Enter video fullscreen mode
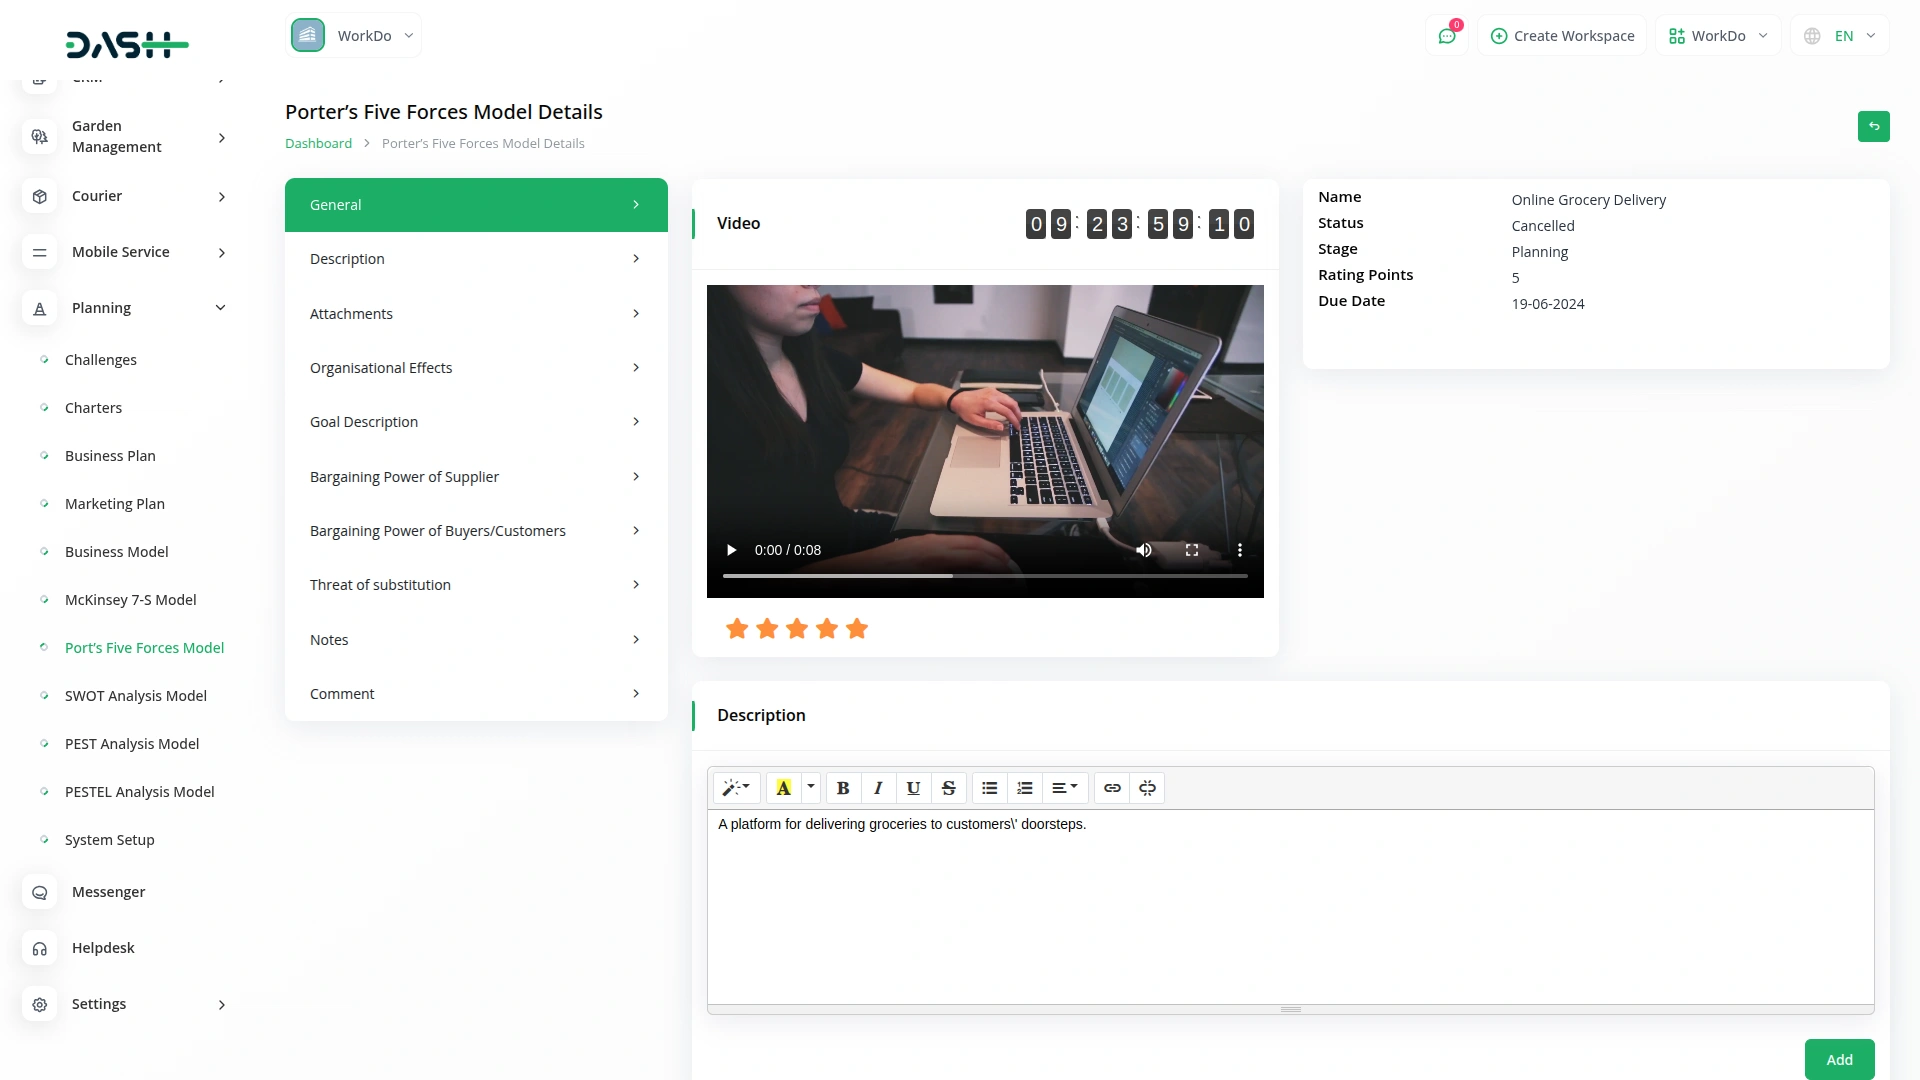Screen dimensions: 1920x1080 coord(1191,550)
